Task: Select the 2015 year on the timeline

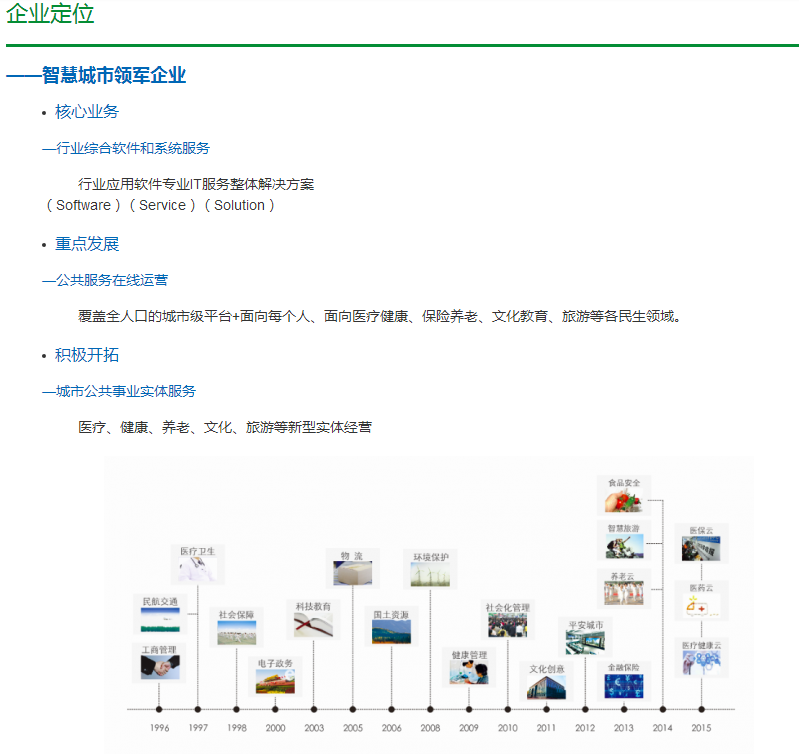Action: point(701,728)
